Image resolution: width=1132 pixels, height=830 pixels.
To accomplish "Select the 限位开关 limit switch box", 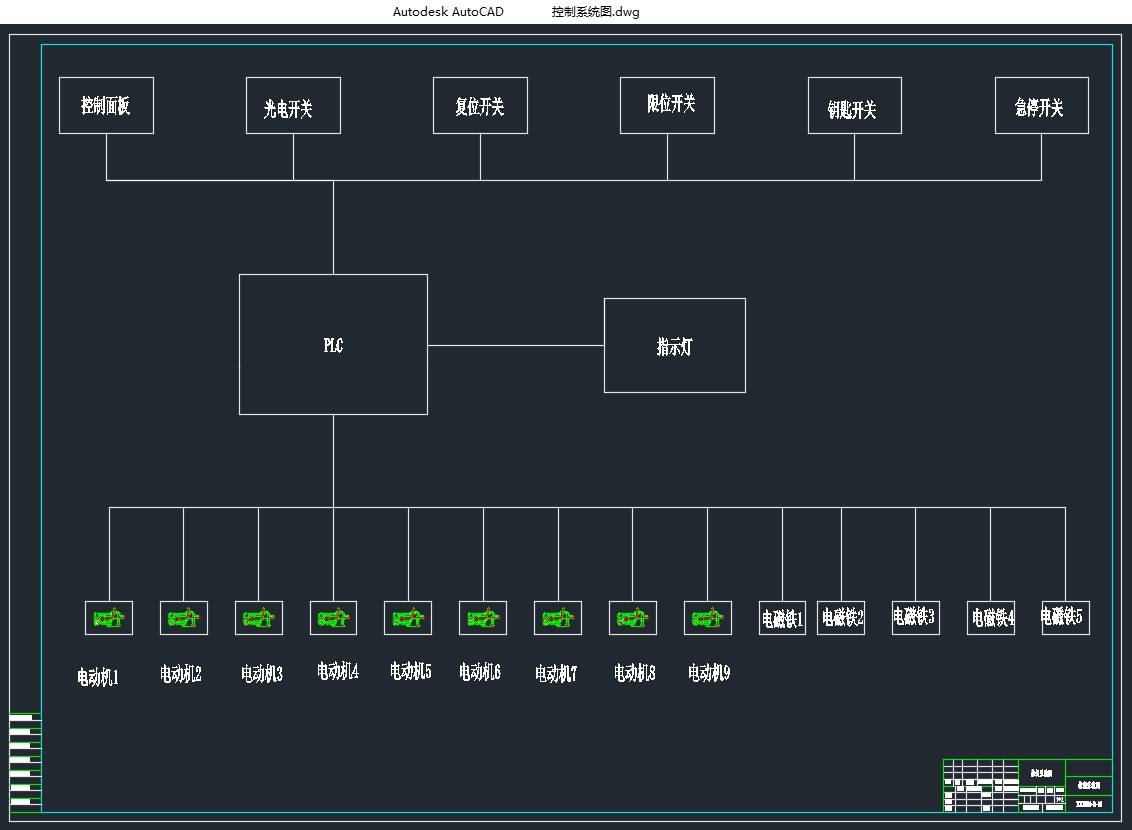I will (x=667, y=105).
